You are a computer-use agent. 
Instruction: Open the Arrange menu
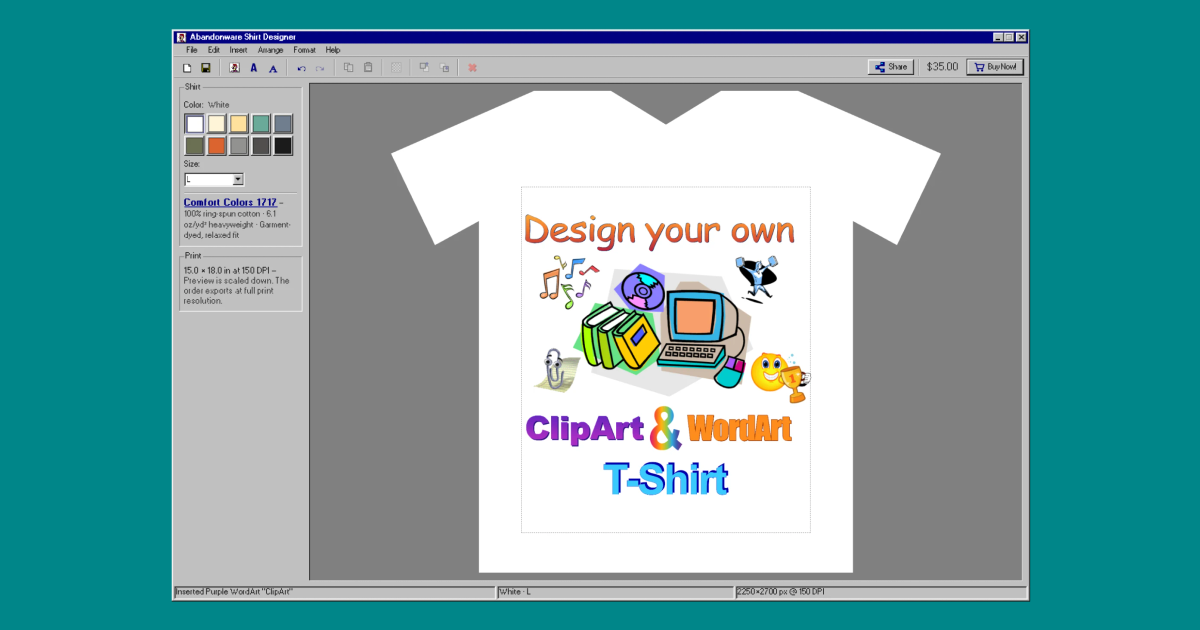[x=270, y=50]
